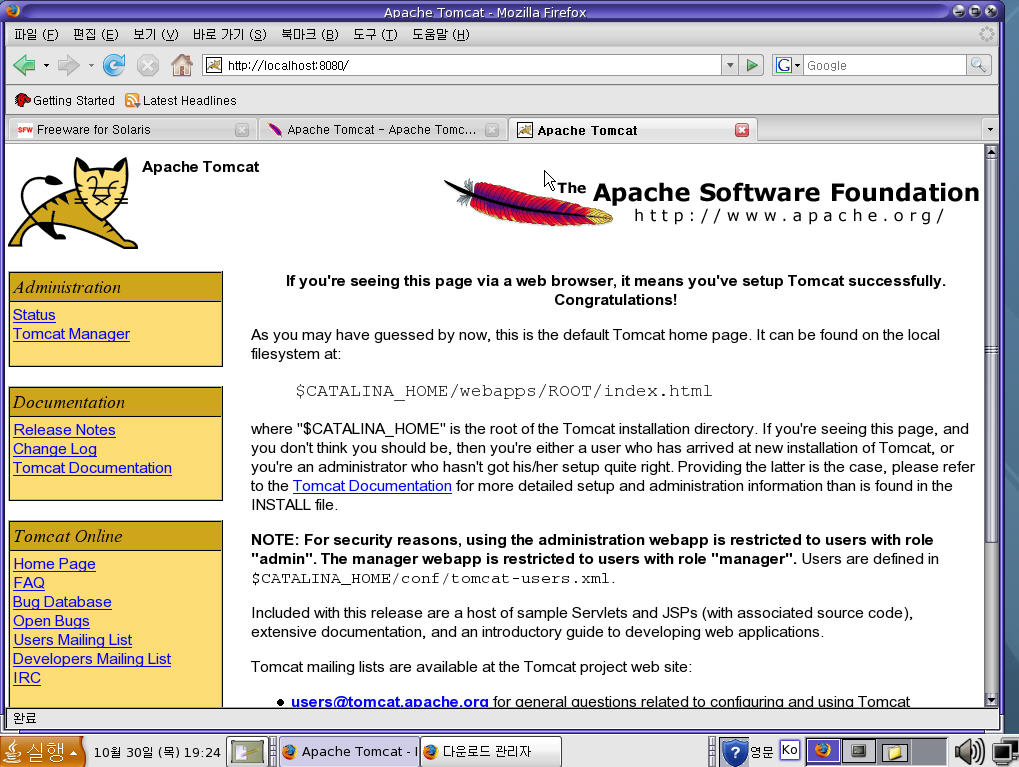Click the site favicon in the address bar
1019x767 pixels.
tap(214, 65)
